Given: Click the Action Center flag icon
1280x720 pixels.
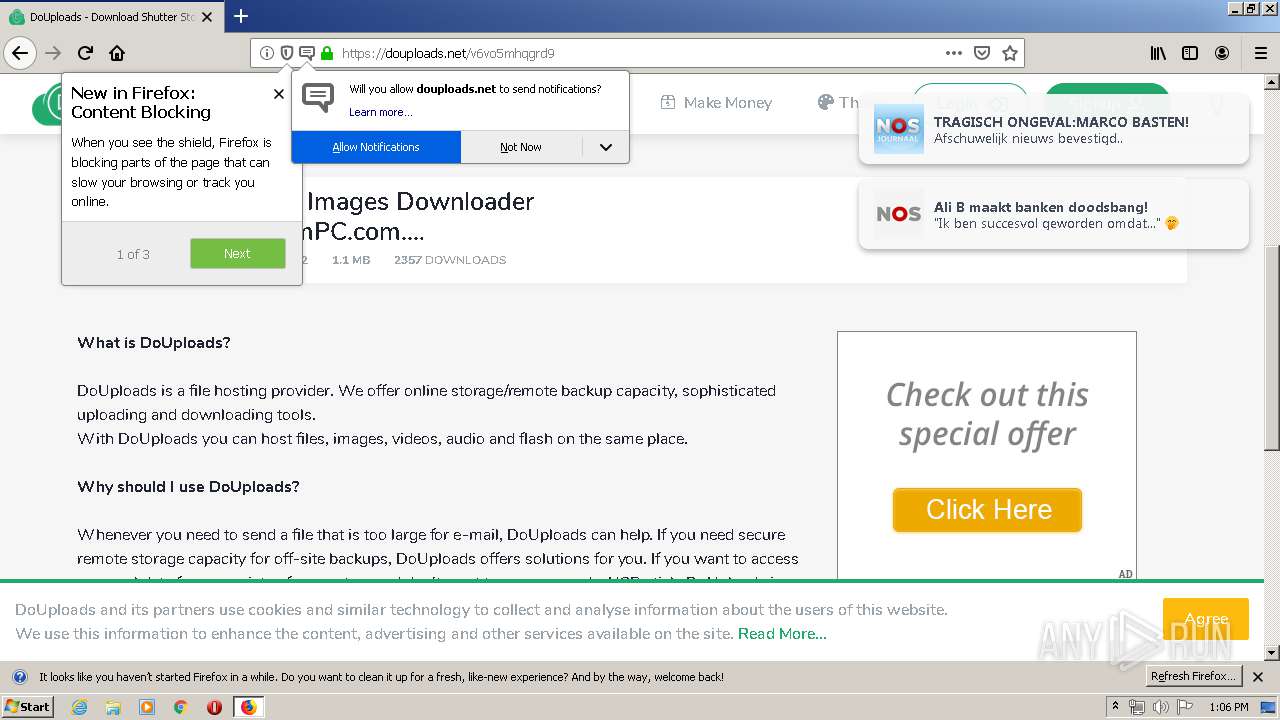Looking at the screenshot, I should (1183, 707).
